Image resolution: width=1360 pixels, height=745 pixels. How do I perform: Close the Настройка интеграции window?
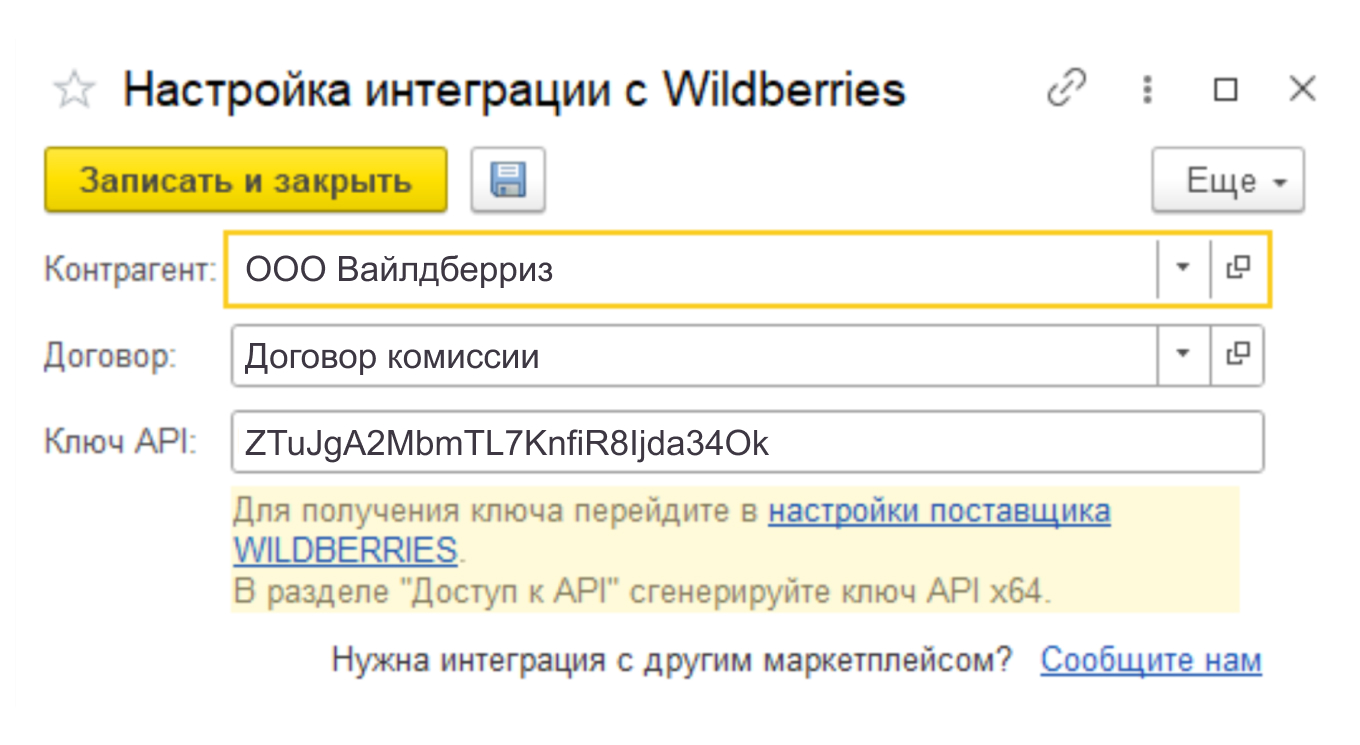click(x=1302, y=89)
